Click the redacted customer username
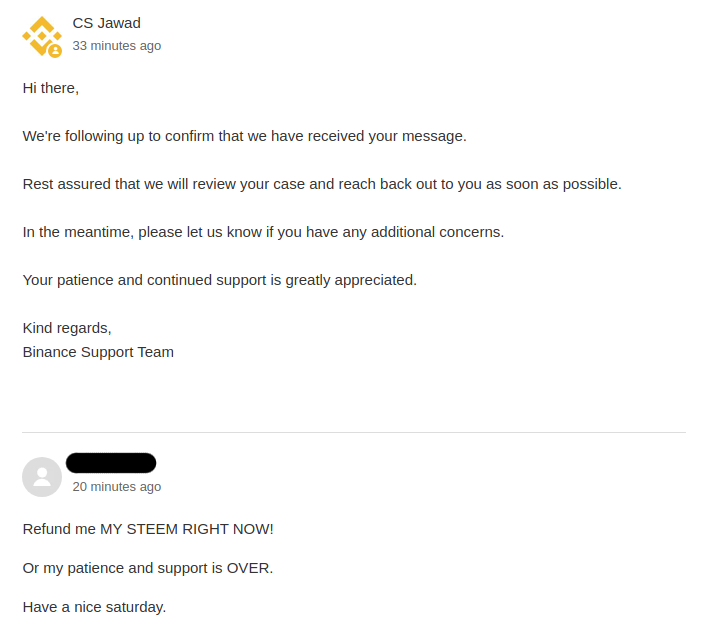Viewport: 725px width, 638px height. click(x=111, y=463)
